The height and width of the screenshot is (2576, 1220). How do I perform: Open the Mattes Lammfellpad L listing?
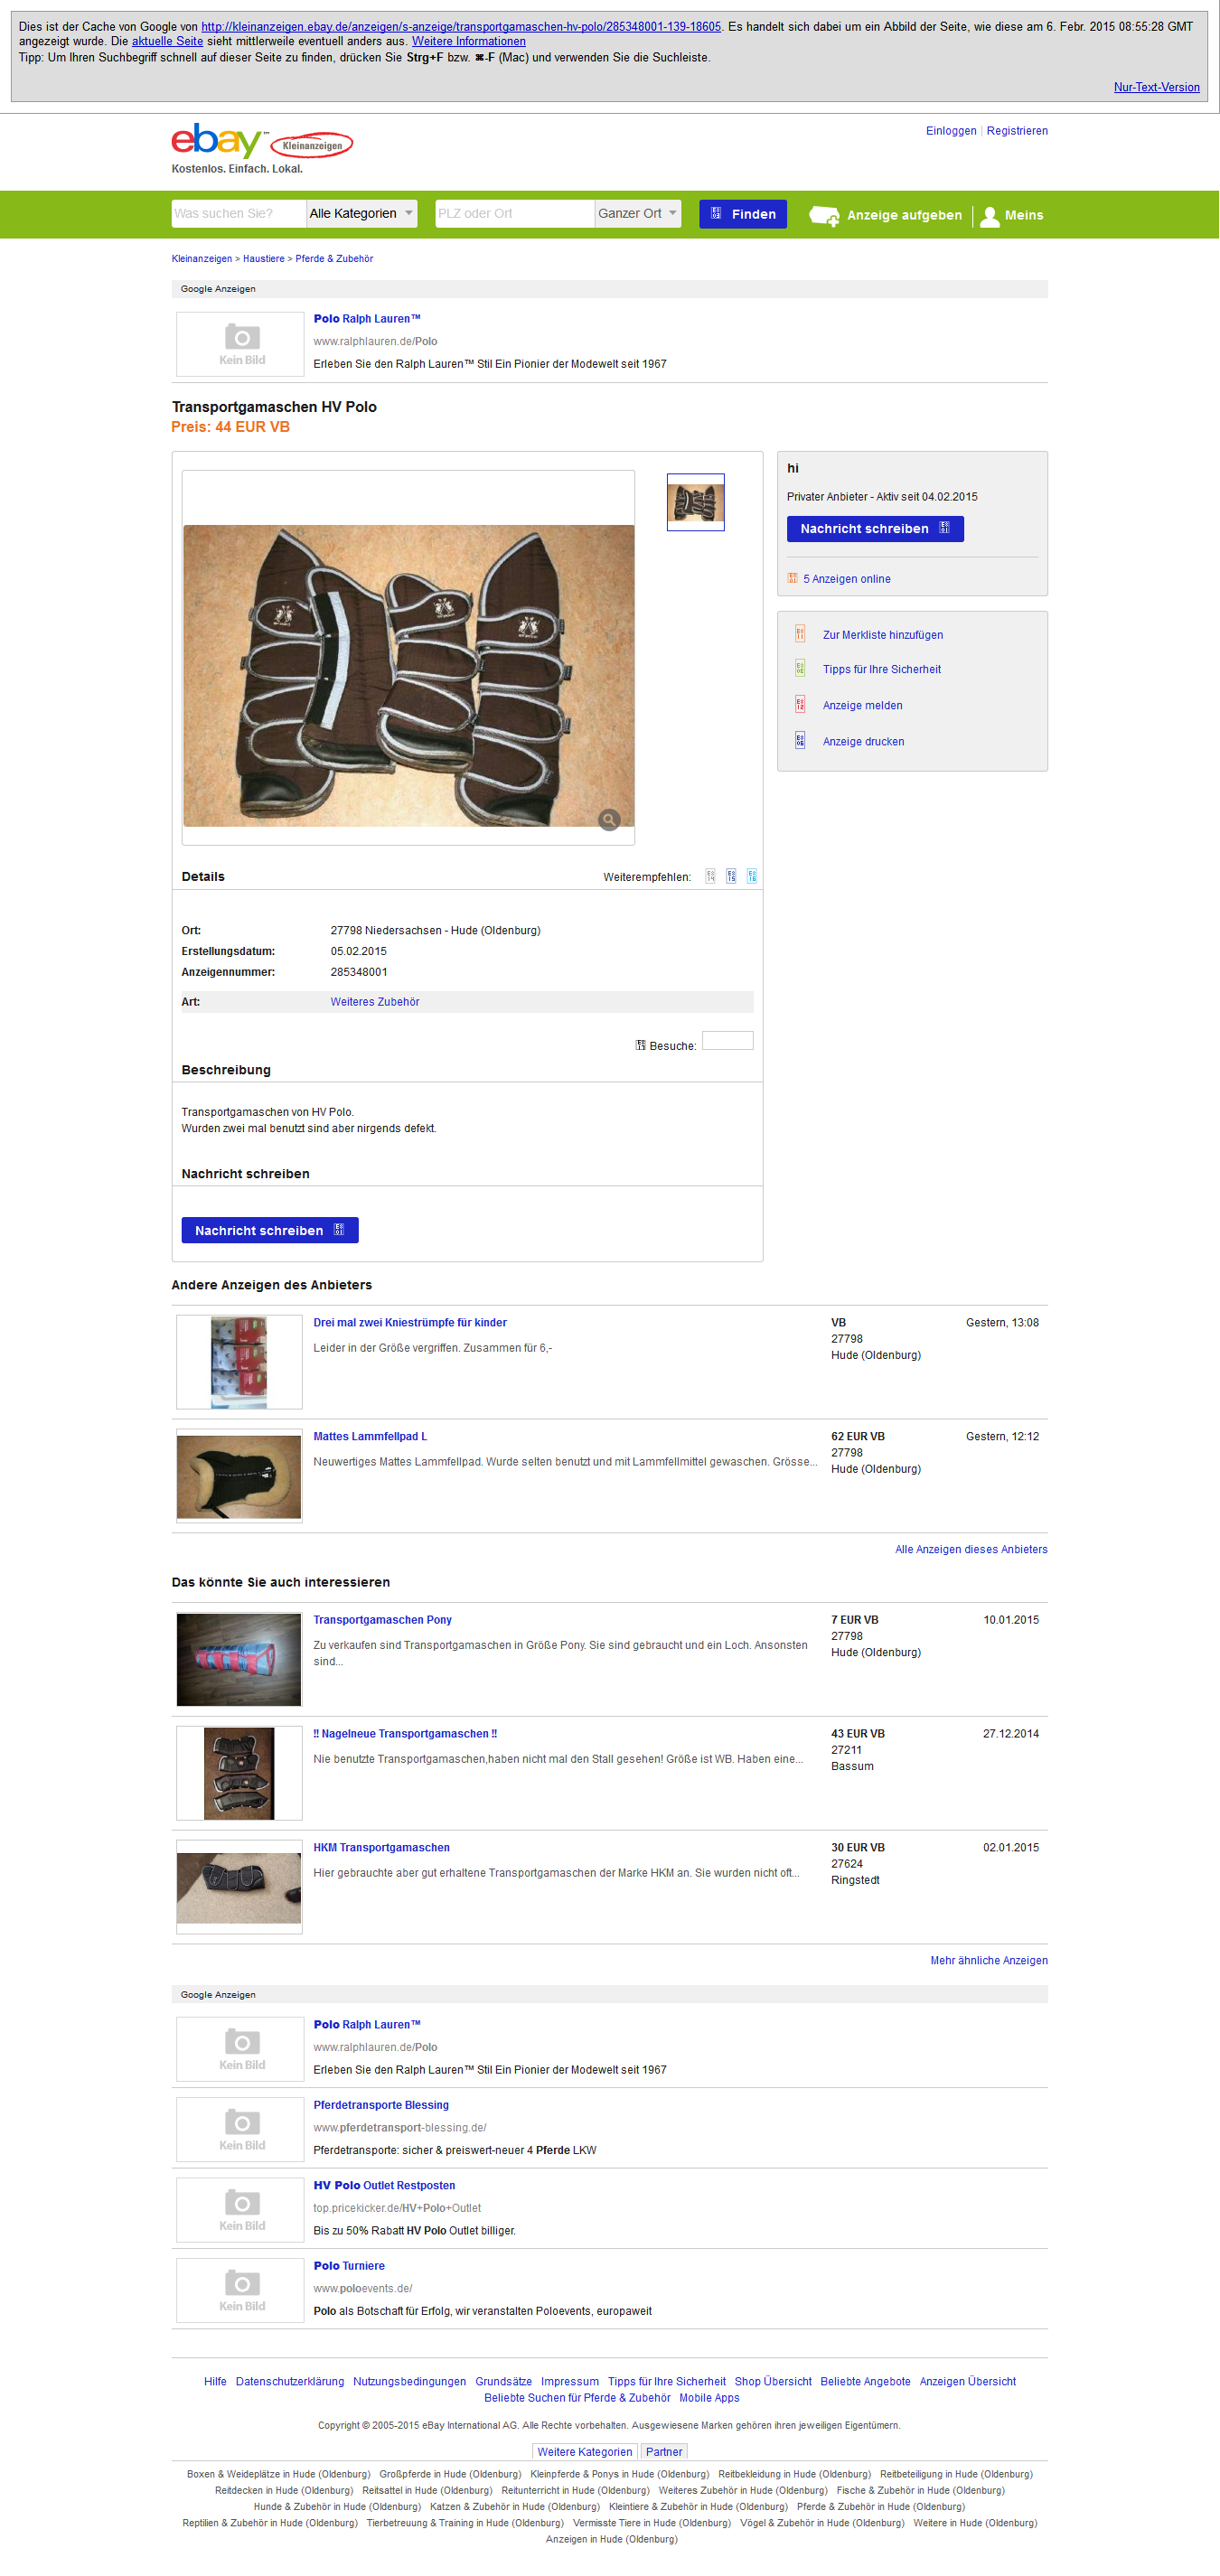pos(370,1436)
